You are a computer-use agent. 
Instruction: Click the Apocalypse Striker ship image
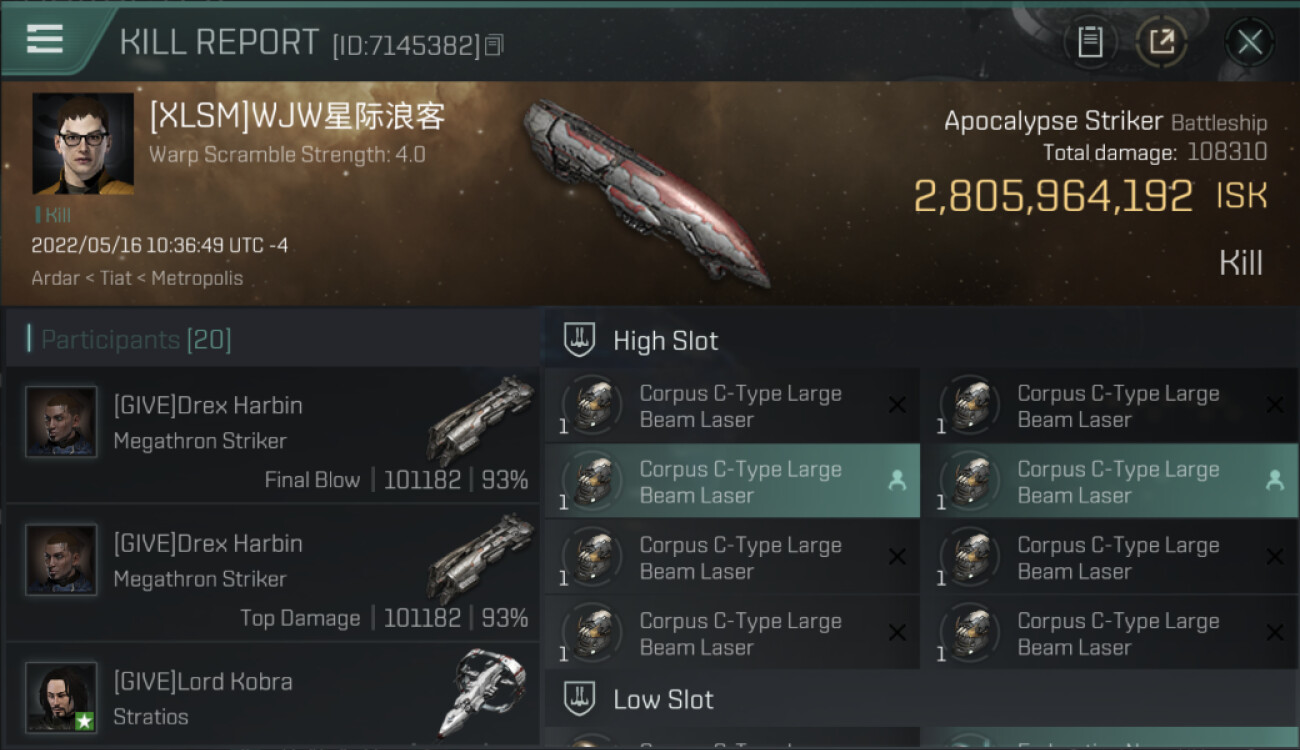point(647,190)
